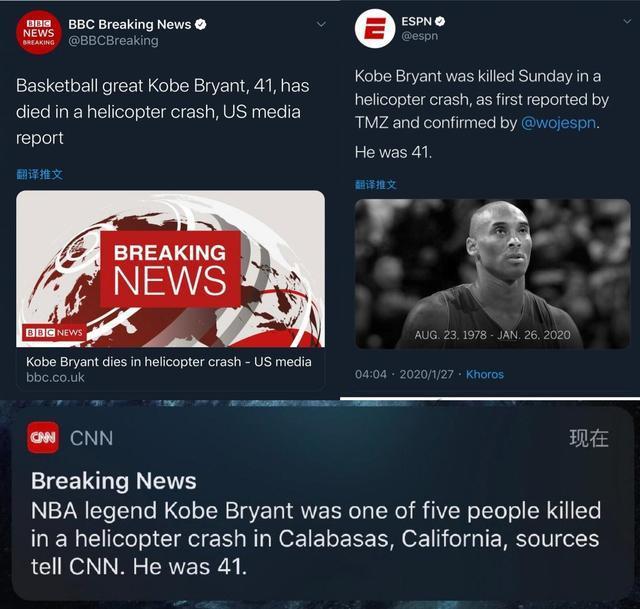The image size is (640, 609).
Task: Open the Kobe Bryant tribute photo
Action: coord(493,274)
